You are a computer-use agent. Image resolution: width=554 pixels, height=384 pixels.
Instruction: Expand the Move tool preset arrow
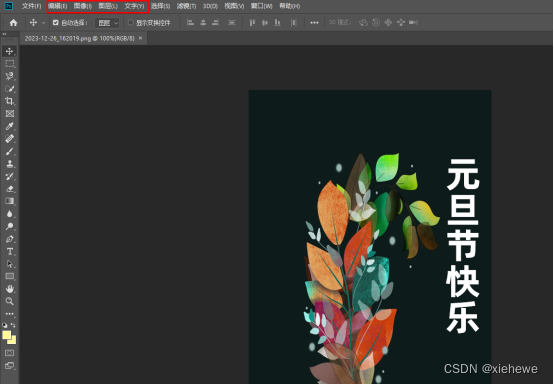pyautogui.click(x=43, y=23)
